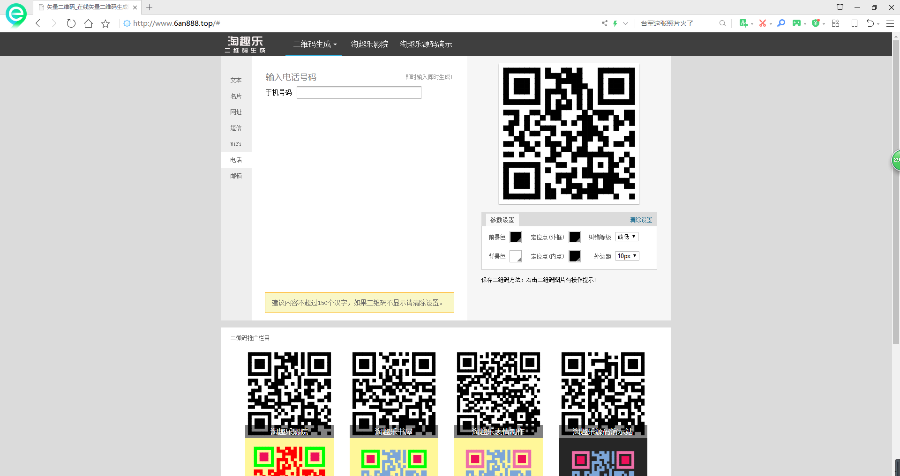
Task: Click the browser forward arrow
Action: [54, 24]
